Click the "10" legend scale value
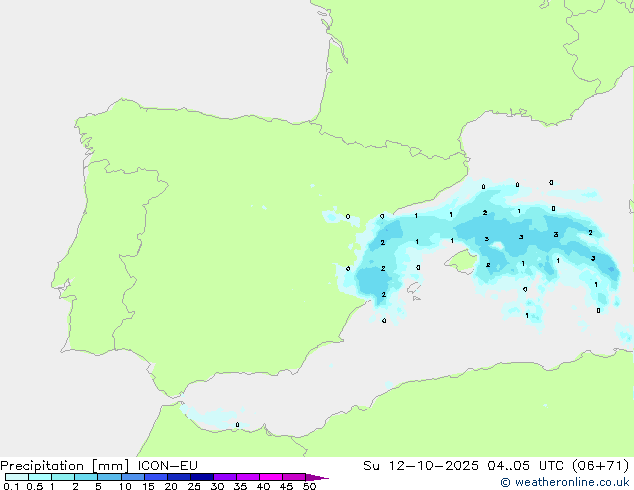 coord(125,486)
